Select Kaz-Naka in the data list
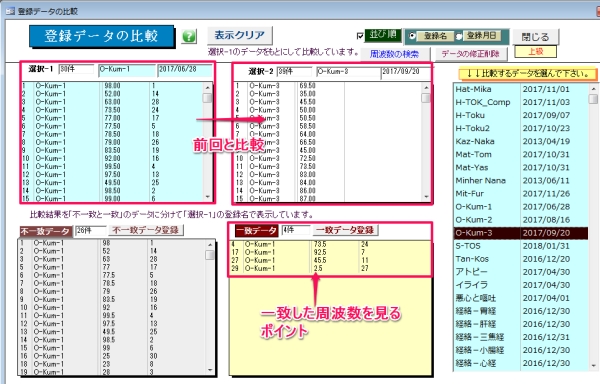Screen dimensions: 600x384 coord(520,141)
